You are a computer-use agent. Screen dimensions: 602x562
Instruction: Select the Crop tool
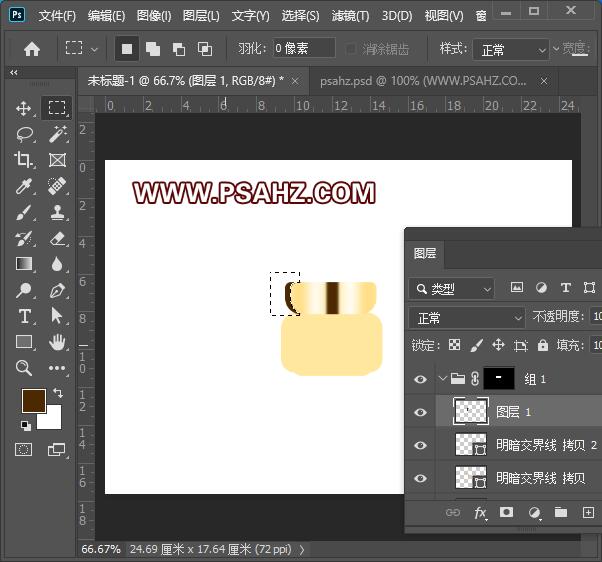[24, 160]
